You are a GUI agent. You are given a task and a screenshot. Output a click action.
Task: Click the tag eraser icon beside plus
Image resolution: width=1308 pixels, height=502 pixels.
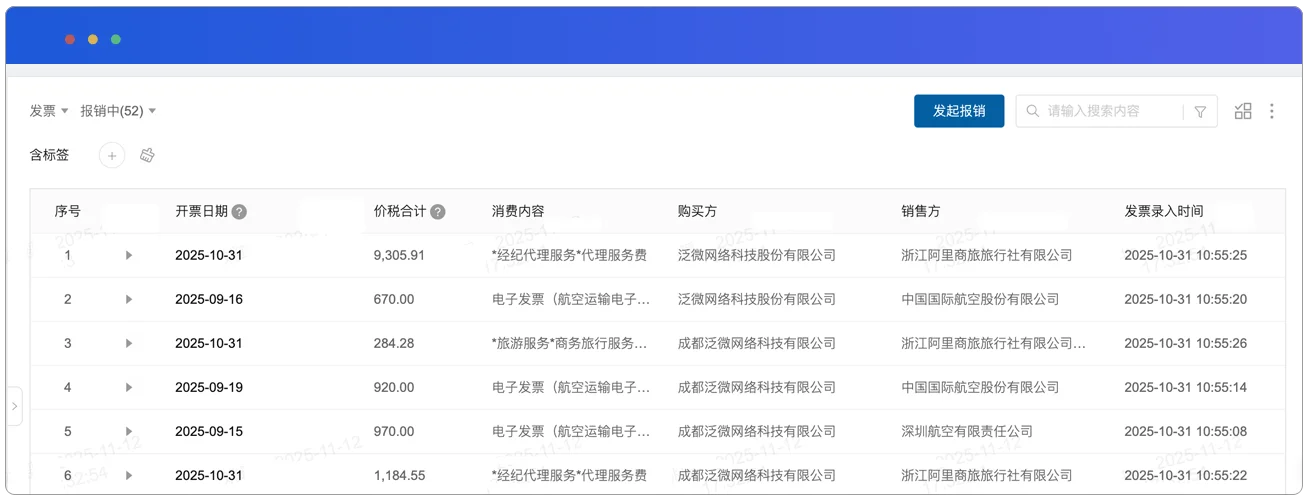147,155
